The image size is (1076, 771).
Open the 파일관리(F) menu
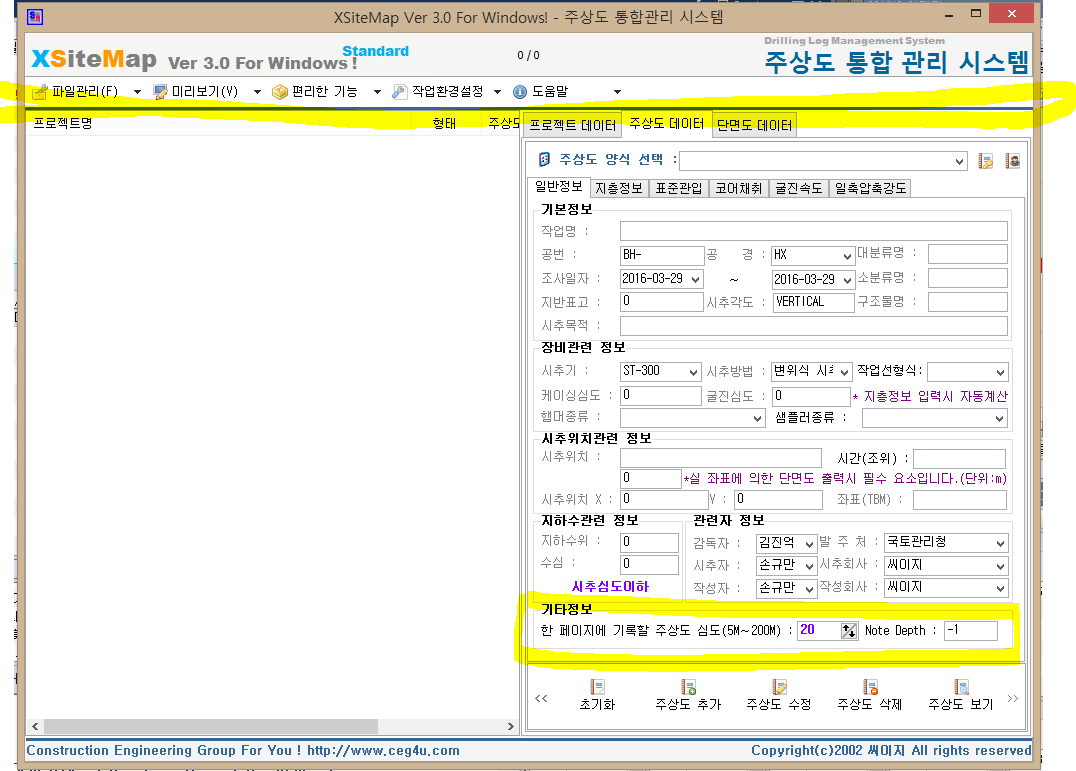(84, 92)
